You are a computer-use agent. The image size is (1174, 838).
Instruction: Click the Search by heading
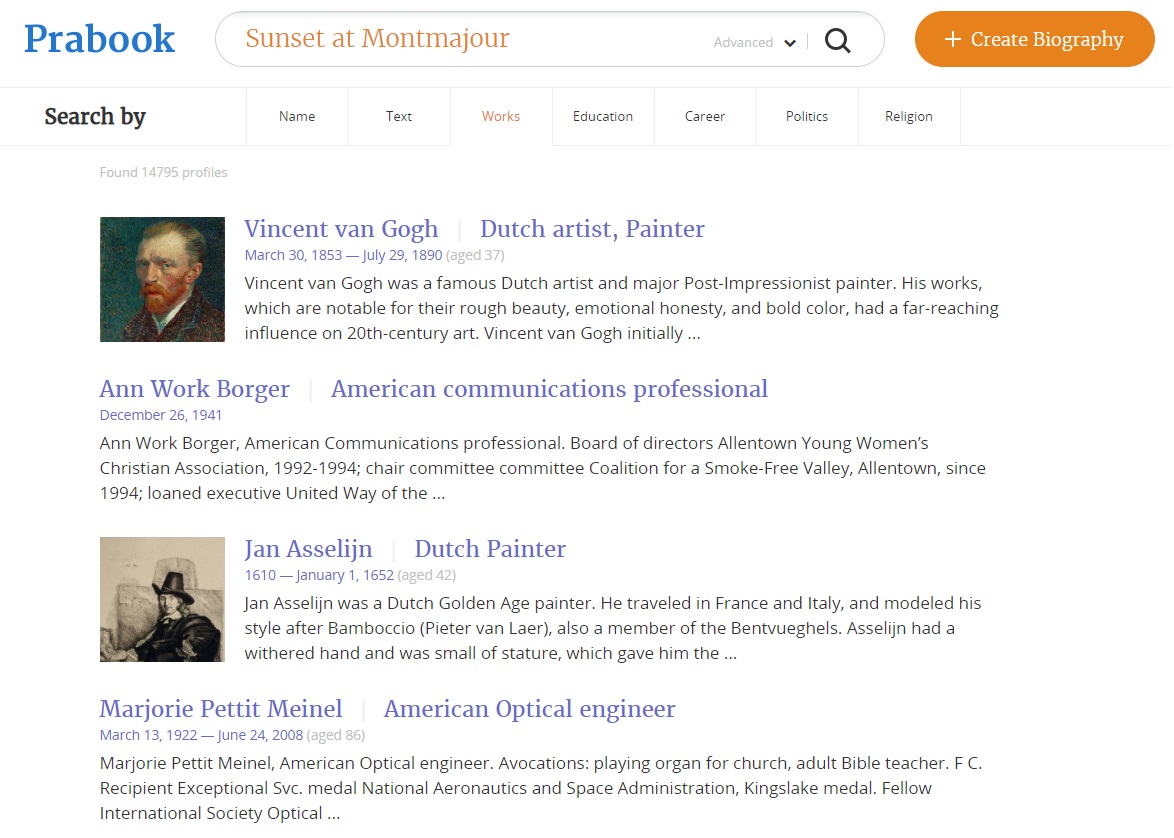(x=95, y=117)
